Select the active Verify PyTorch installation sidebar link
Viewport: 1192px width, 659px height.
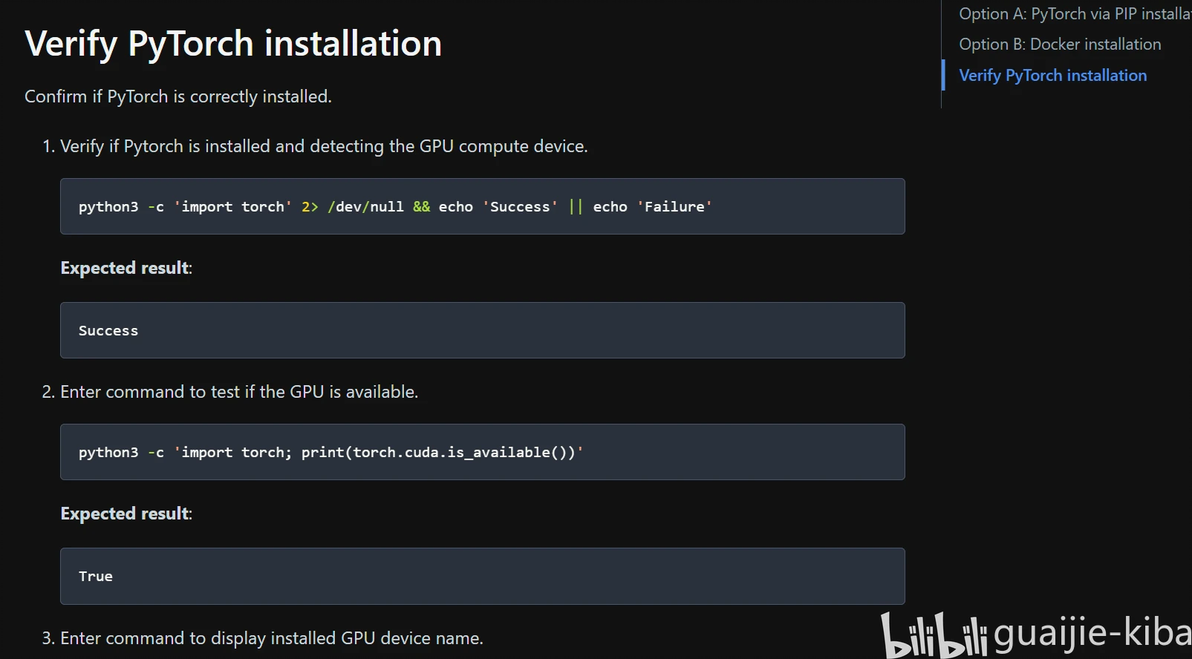(1052, 75)
